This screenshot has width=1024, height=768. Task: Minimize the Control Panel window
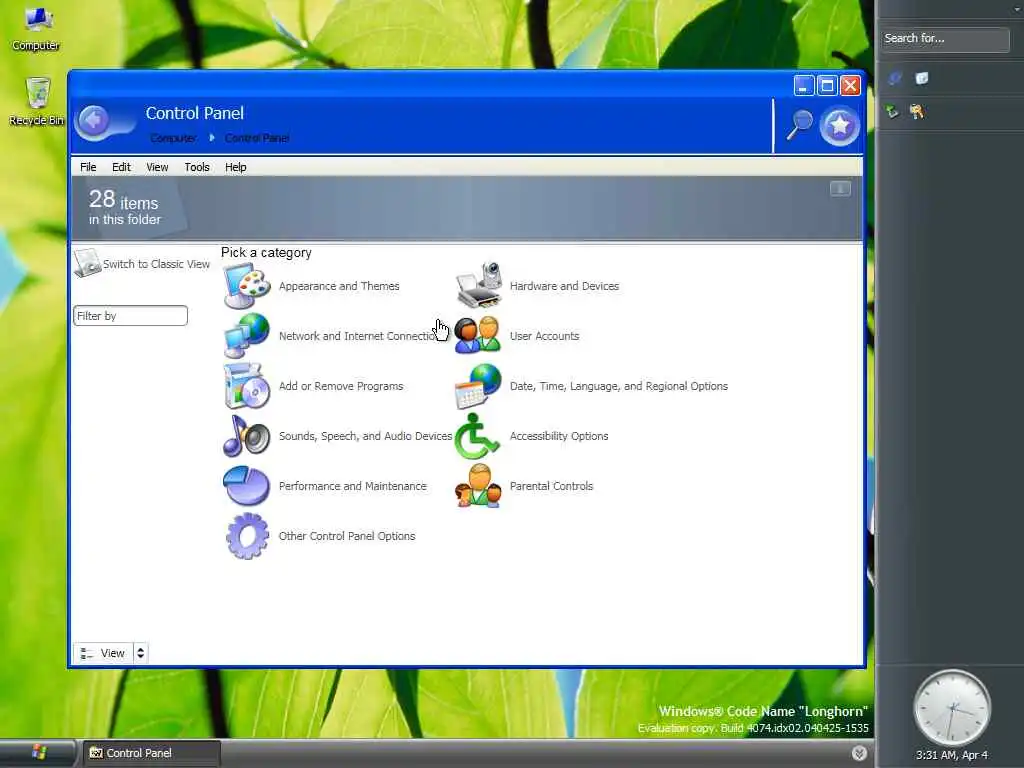pyautogui.click(x=804, y=86)
